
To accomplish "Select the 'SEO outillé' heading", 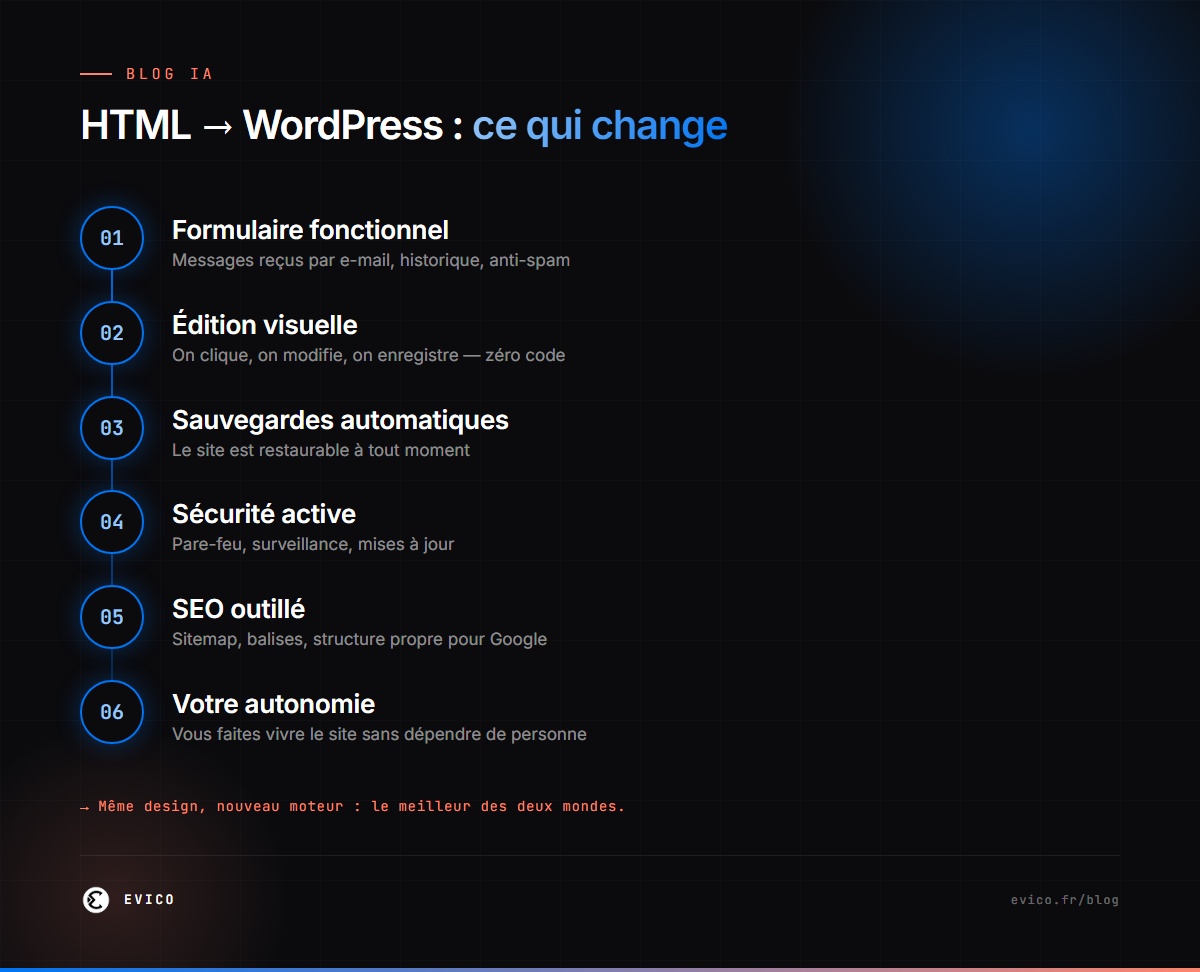I will pos(239,609).
